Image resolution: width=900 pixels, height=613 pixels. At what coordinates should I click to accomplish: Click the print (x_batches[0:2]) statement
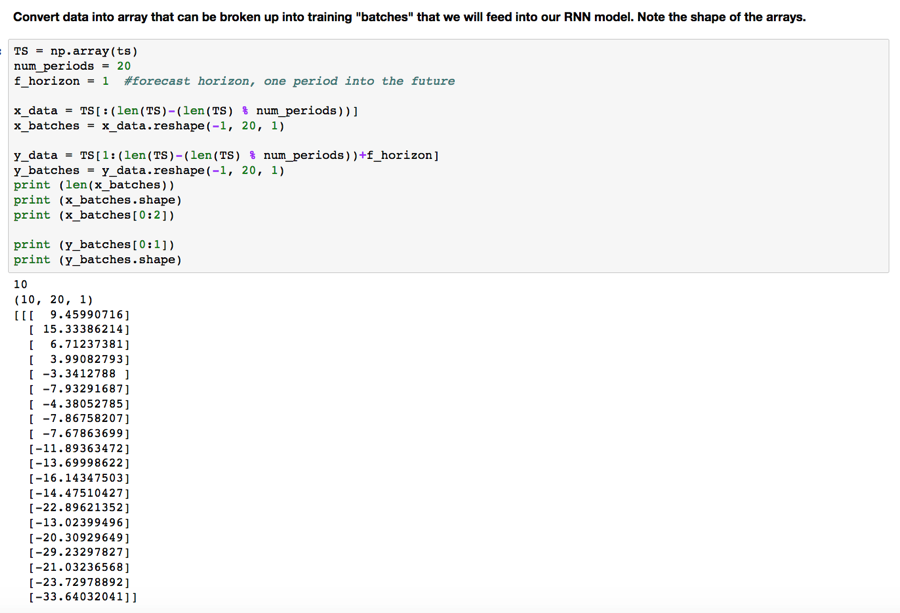point(94,215)
